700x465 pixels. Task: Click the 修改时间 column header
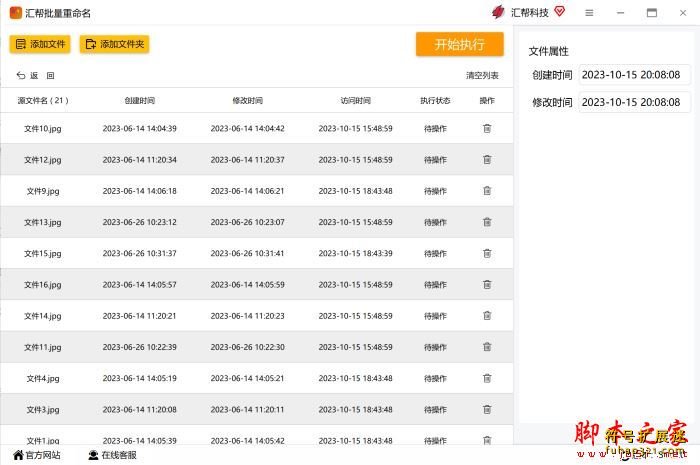click(x=248, y=101)
